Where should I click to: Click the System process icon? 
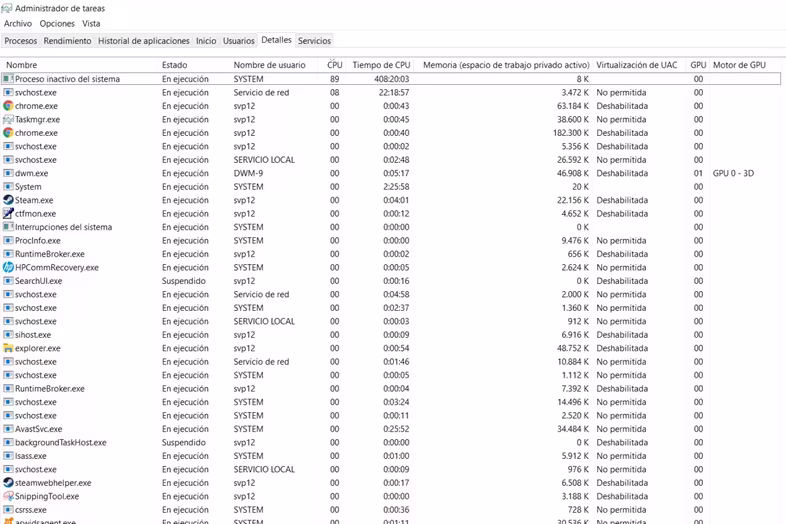pos(8,187)
